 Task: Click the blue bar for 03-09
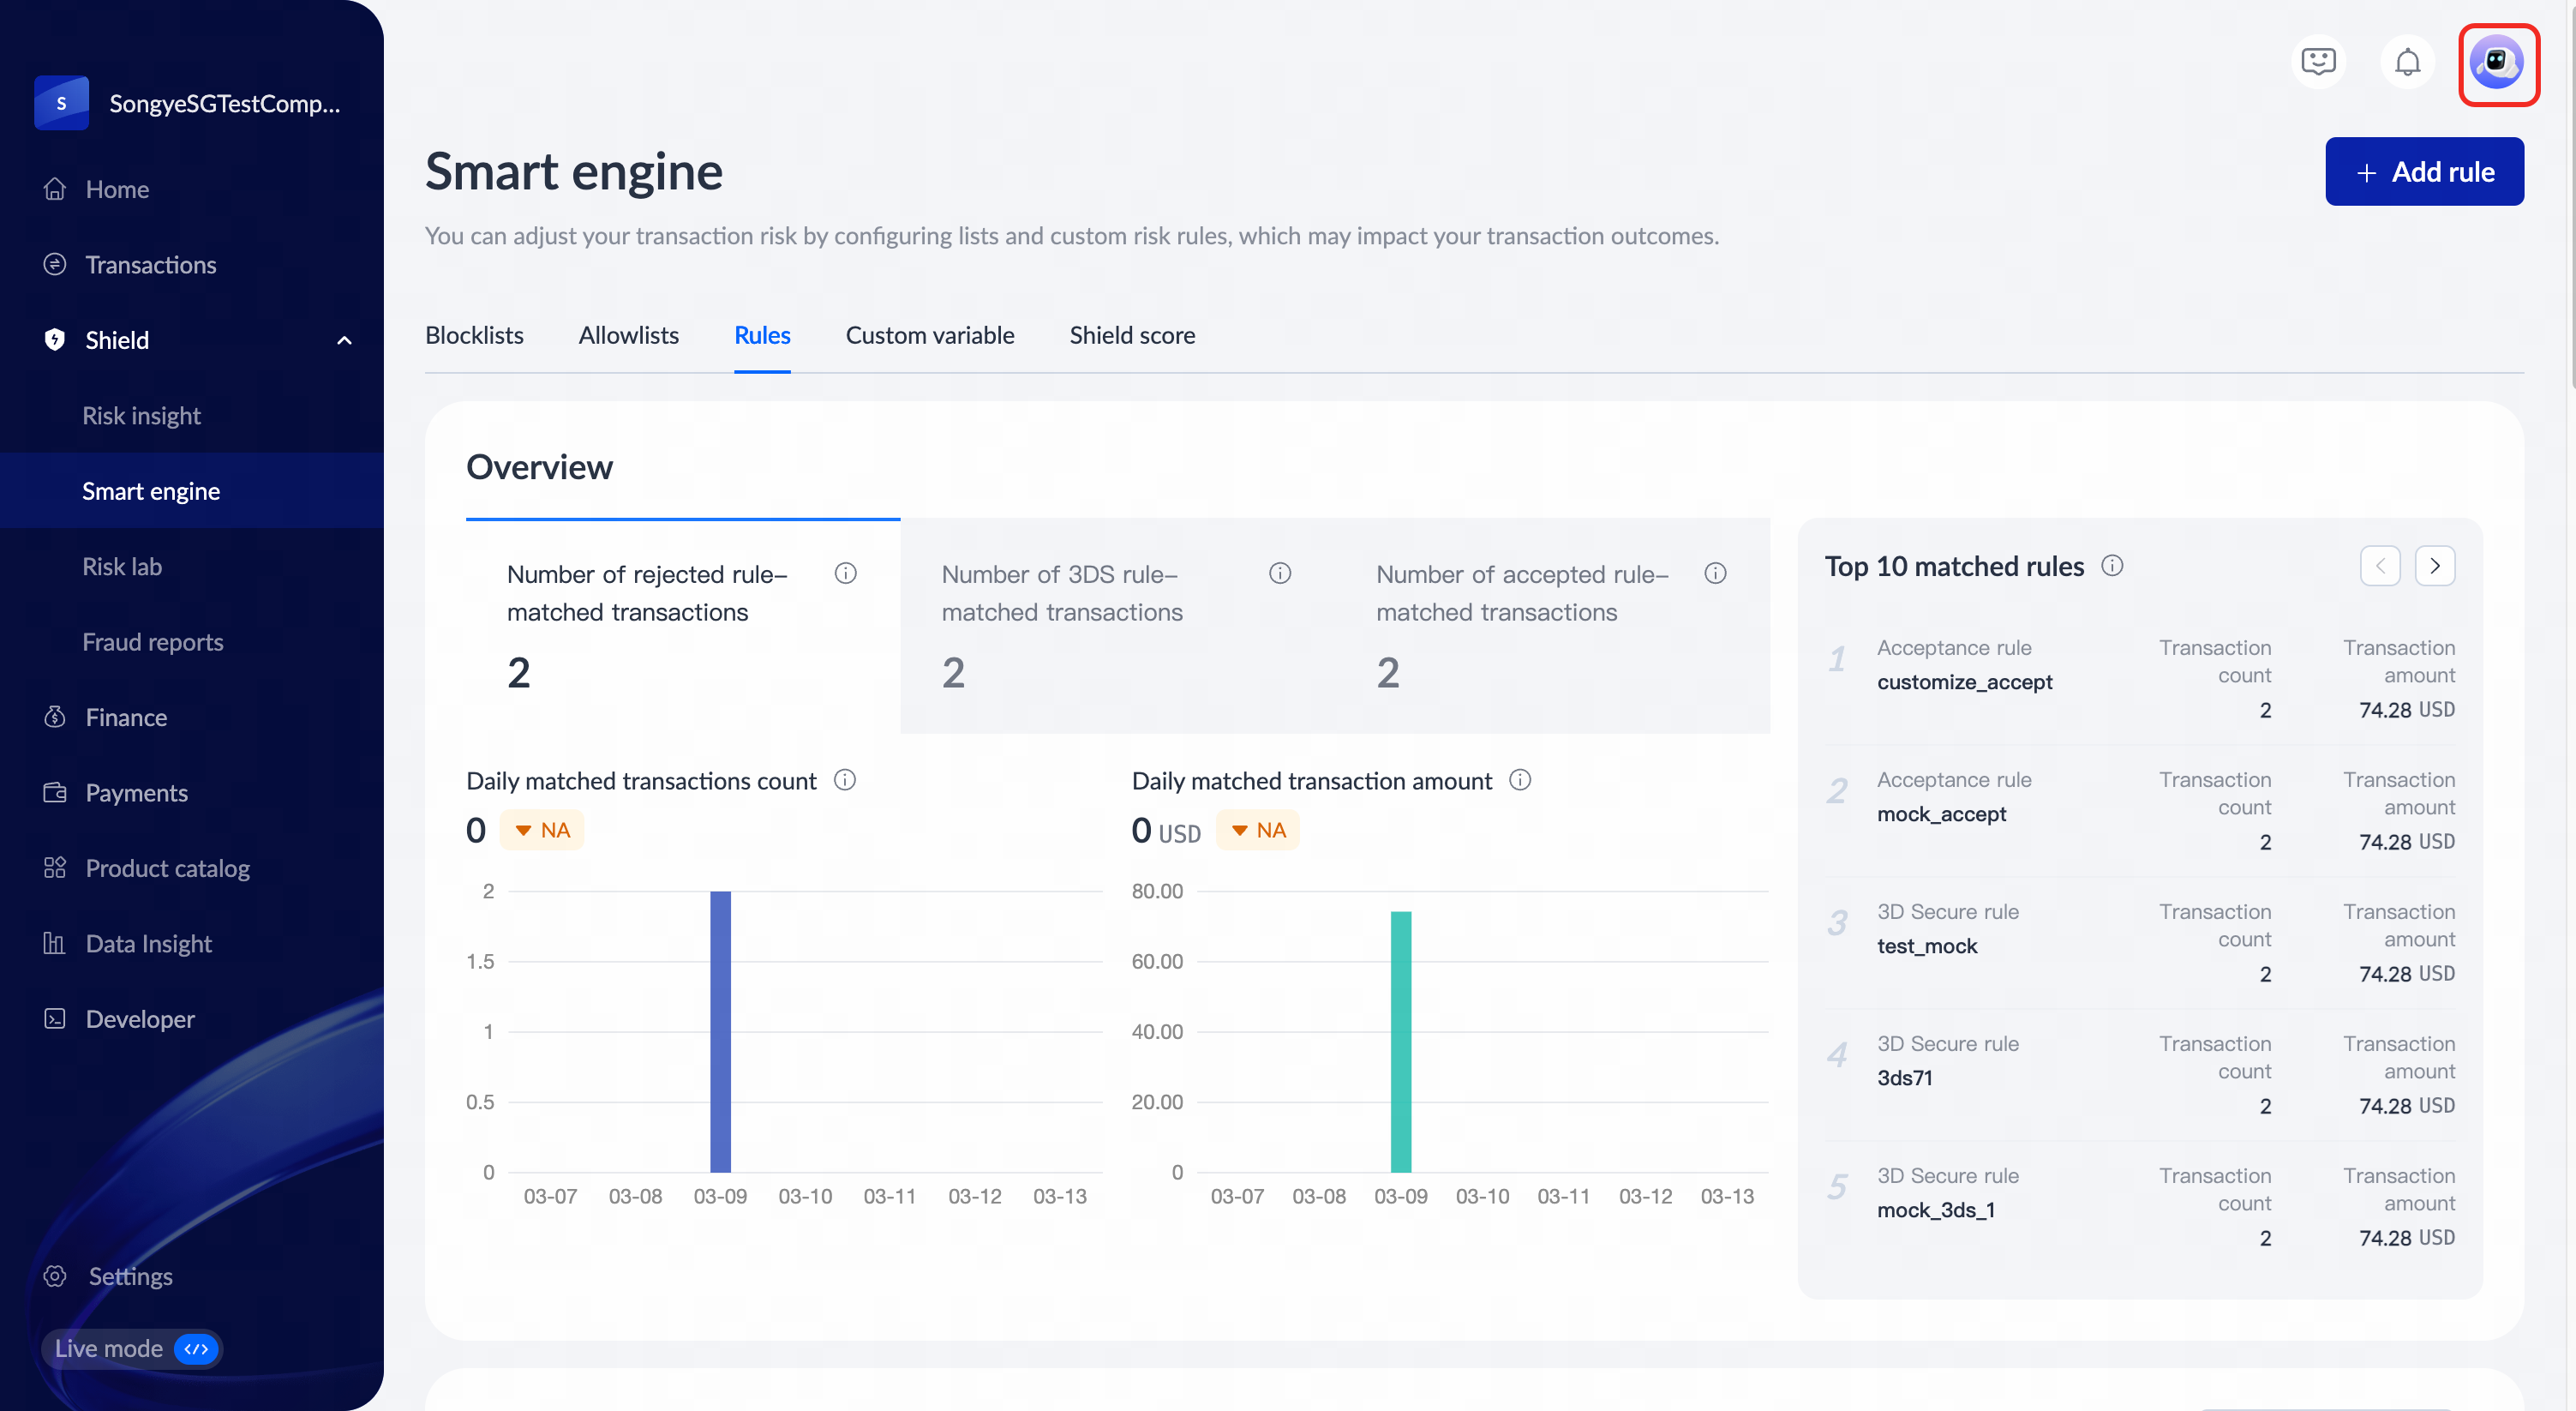pos(720,1030)
